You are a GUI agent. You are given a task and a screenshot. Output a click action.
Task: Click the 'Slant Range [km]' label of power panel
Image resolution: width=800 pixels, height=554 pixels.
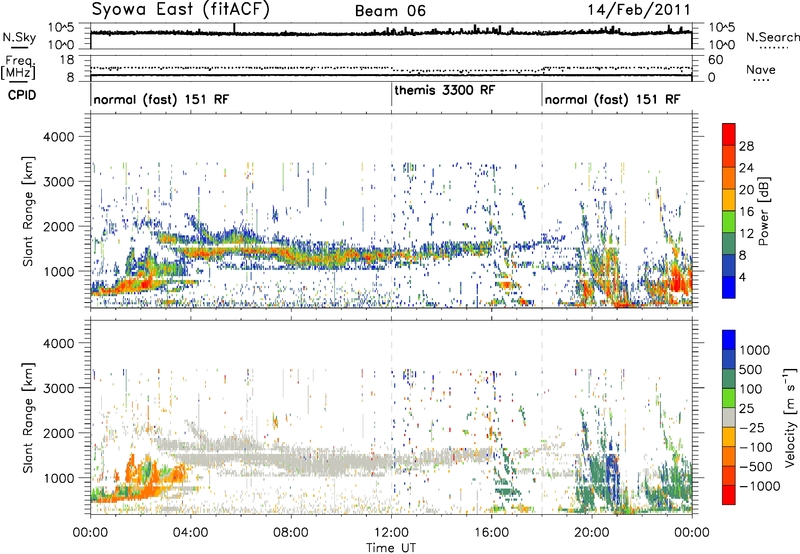click(x=28, y=211)
